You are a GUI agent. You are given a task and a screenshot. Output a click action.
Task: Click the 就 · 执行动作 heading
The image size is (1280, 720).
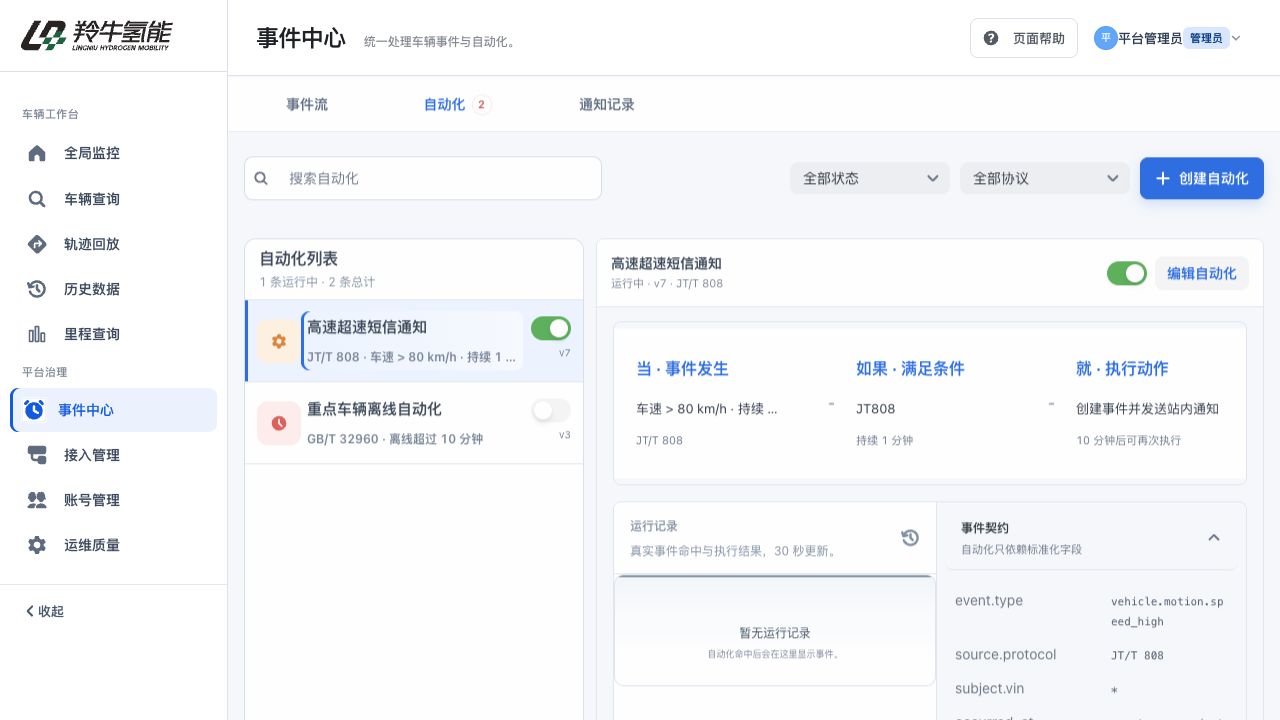(x=1122, y=368)
